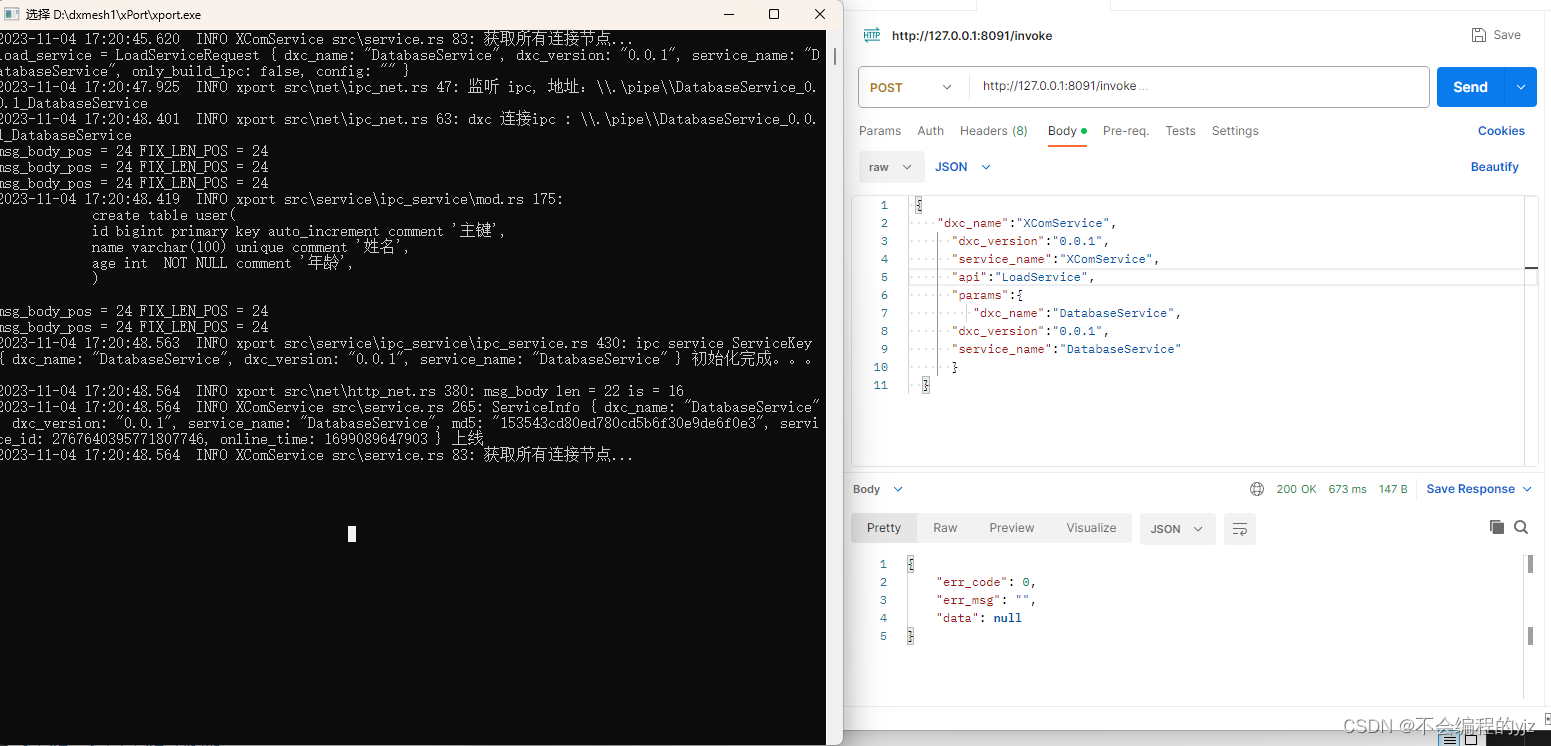Click the Save button label
The height and width of the screenshot is (746, 1551).
pos(1506,35)
